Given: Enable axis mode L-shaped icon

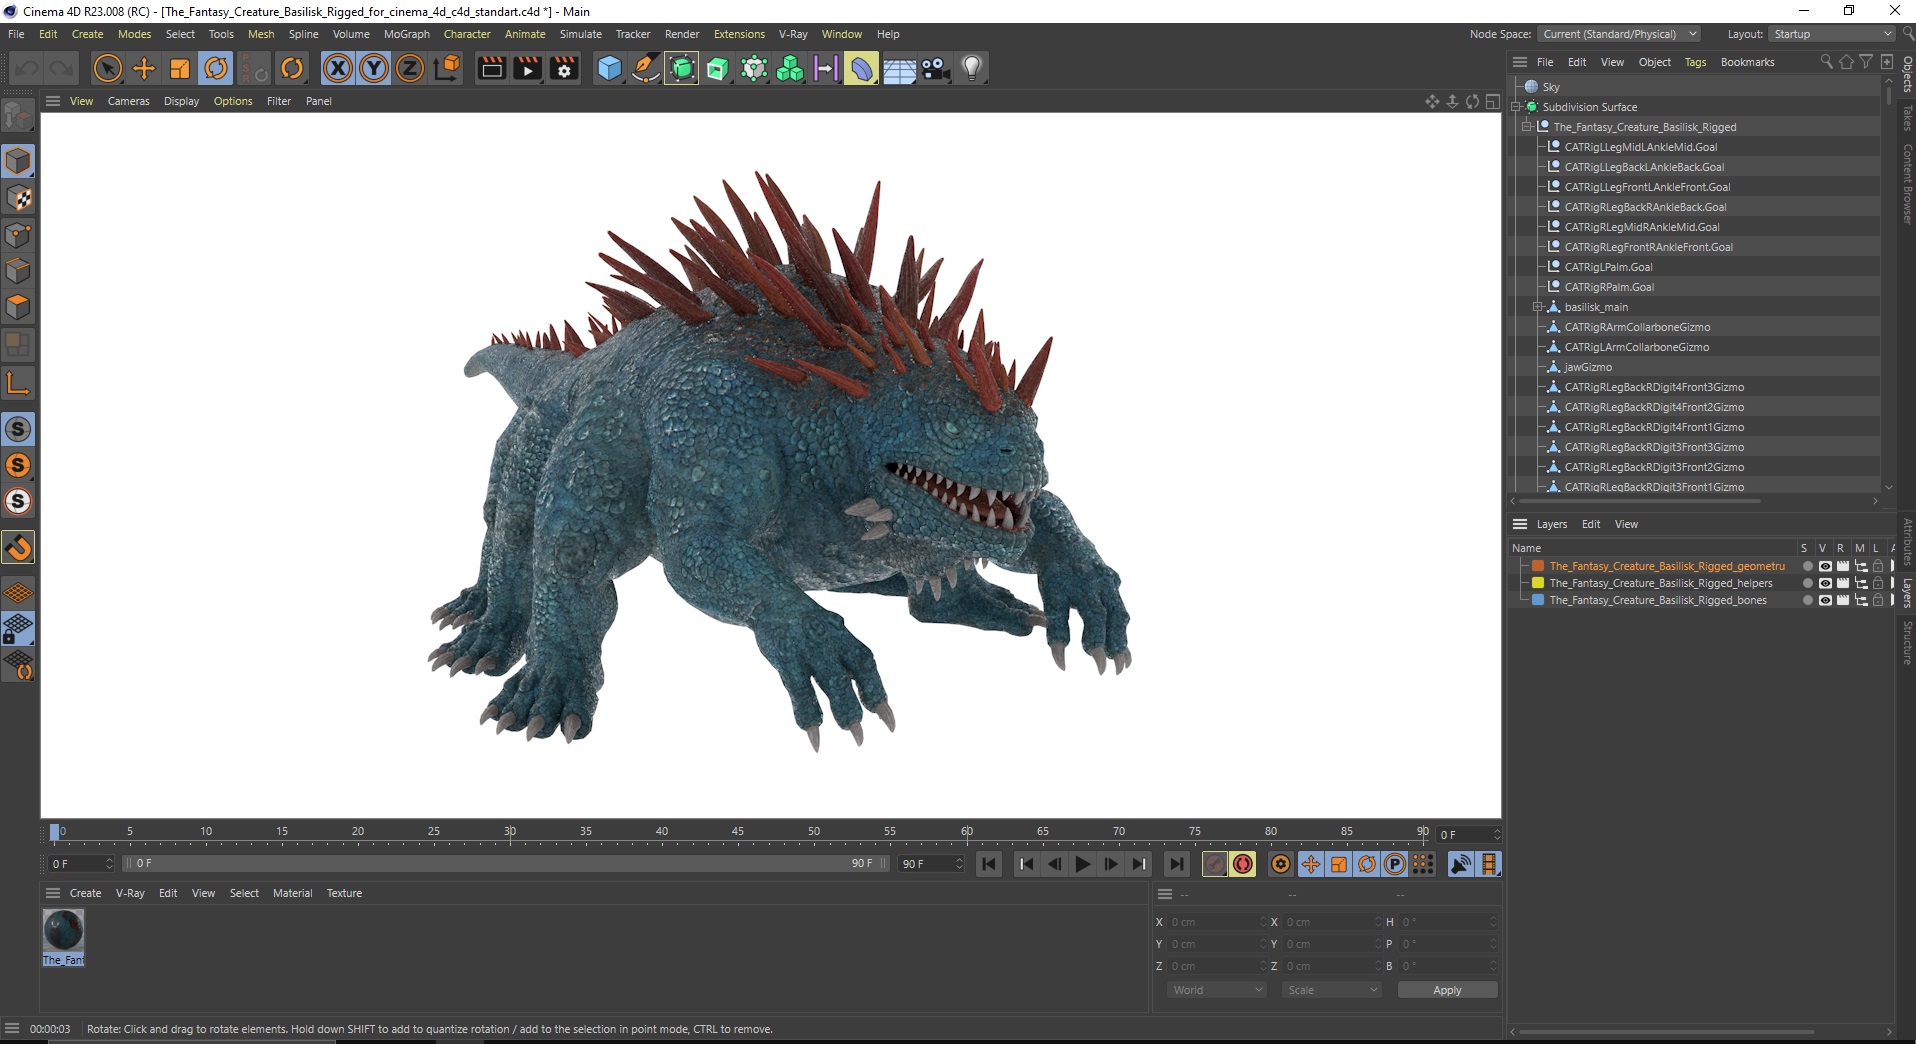Looking at the screenshot, I should click(x=18, y=383).
